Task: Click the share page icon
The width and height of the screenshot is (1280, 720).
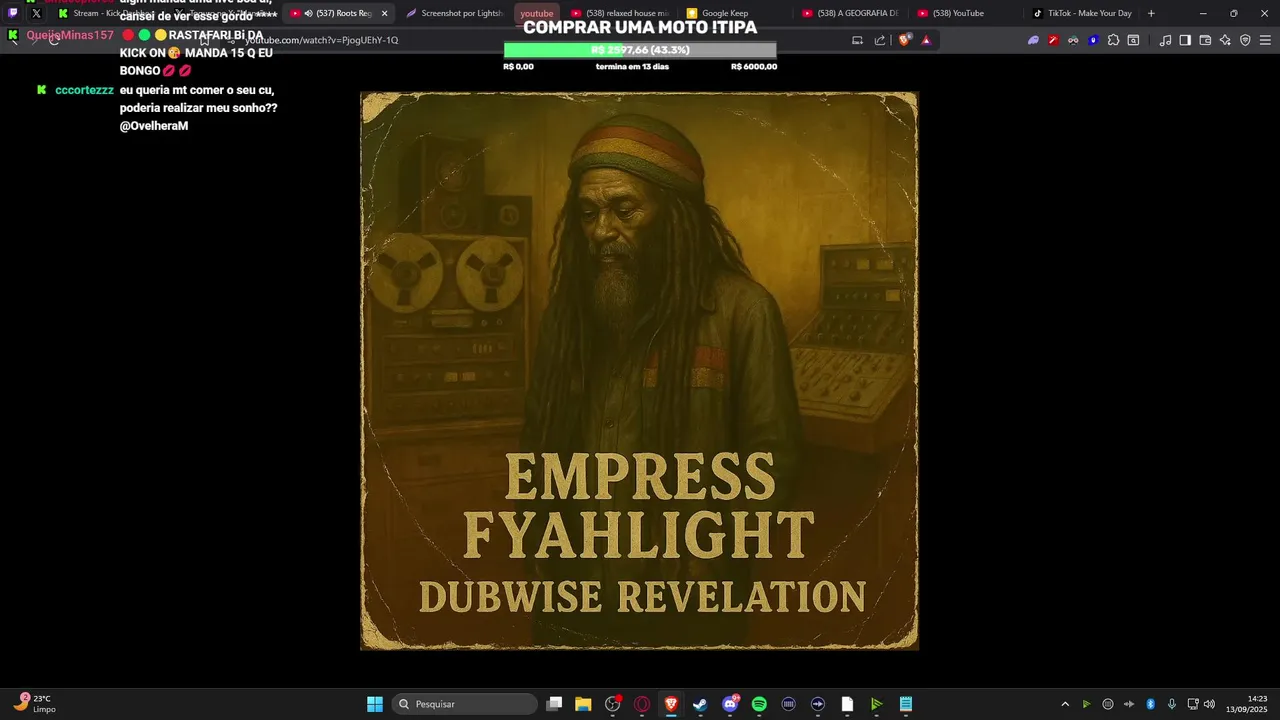Action: 880,40
